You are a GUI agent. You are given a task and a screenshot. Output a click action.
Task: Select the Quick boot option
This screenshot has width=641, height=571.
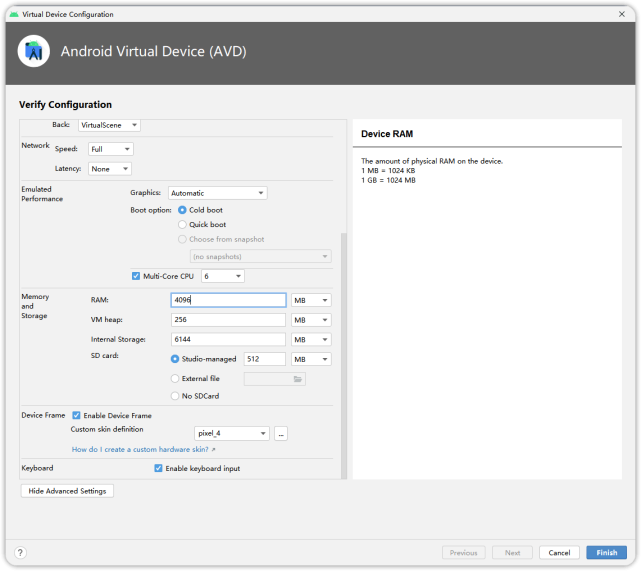182,225
